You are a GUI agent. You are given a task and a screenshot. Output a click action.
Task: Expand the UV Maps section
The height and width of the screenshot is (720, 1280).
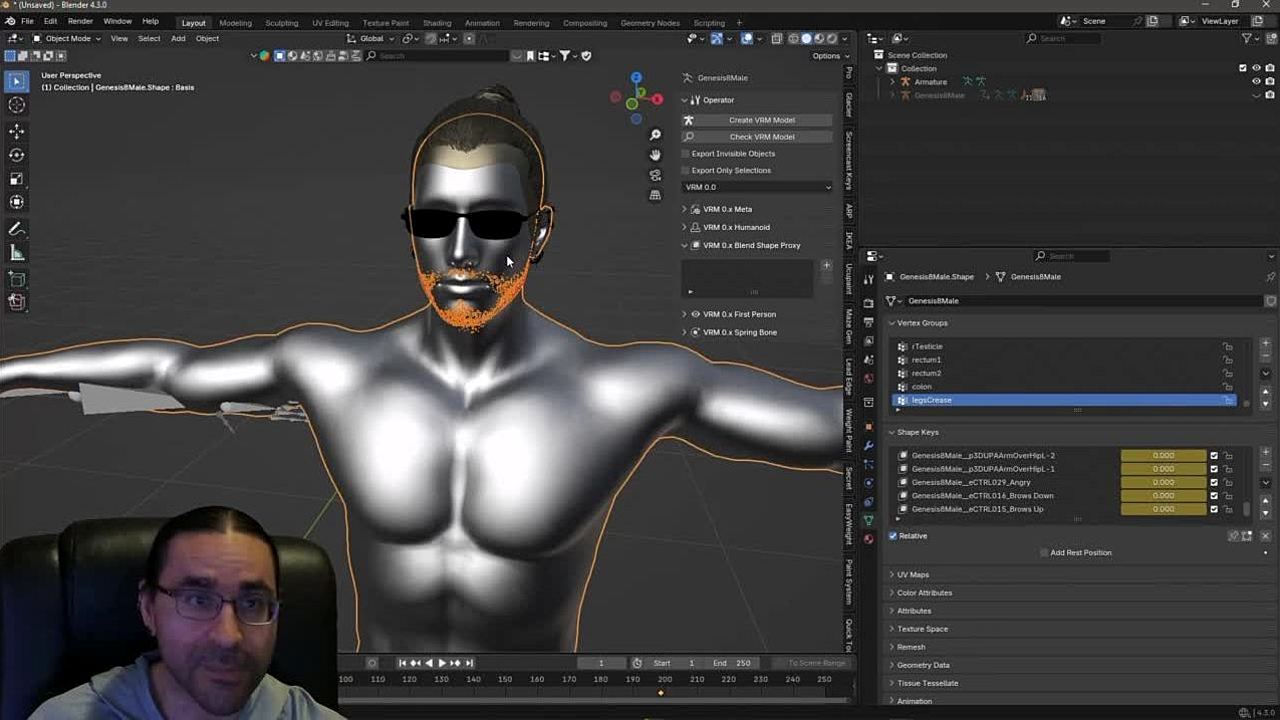click(912, 575)
